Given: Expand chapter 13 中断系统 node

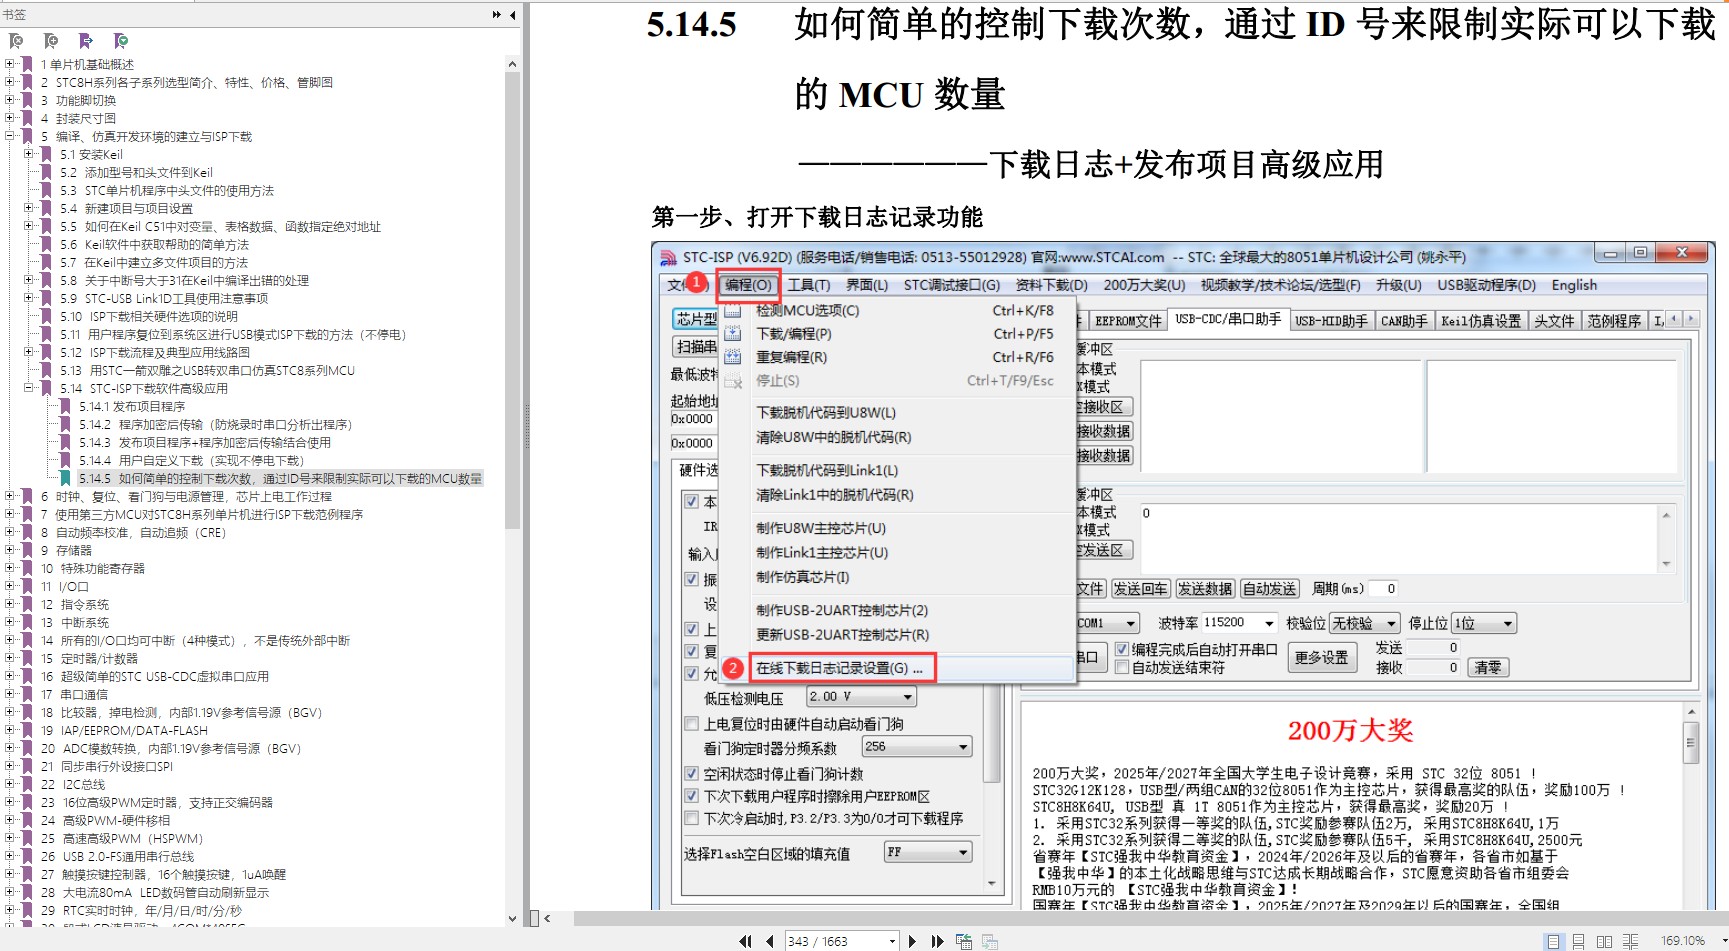Looking at the screenshot, I should 10,622.
